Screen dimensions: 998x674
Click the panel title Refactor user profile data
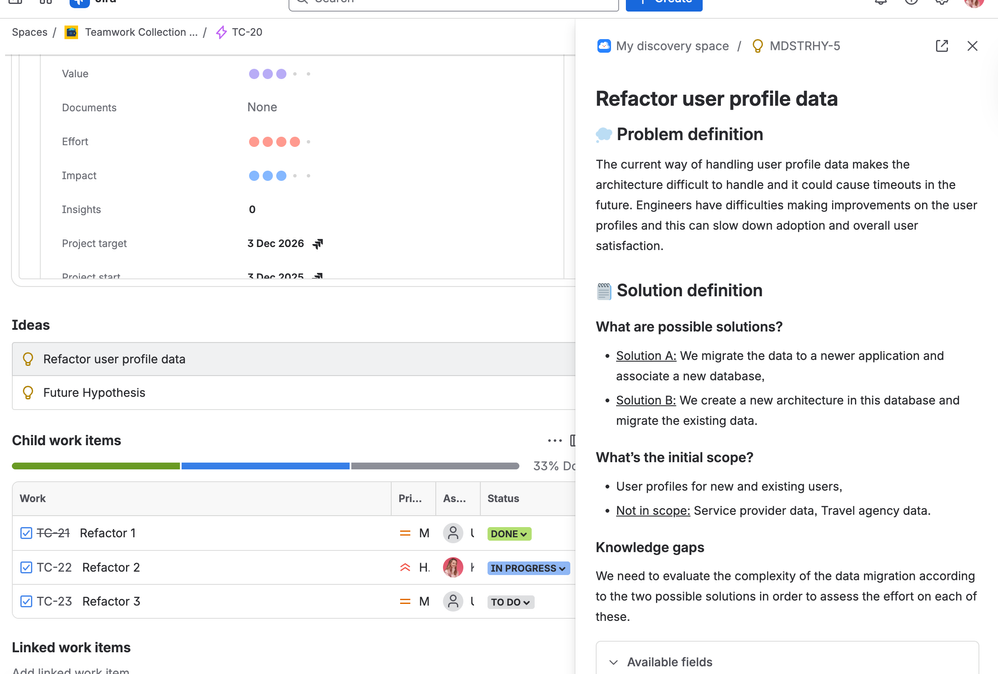[x=717, y=99]
